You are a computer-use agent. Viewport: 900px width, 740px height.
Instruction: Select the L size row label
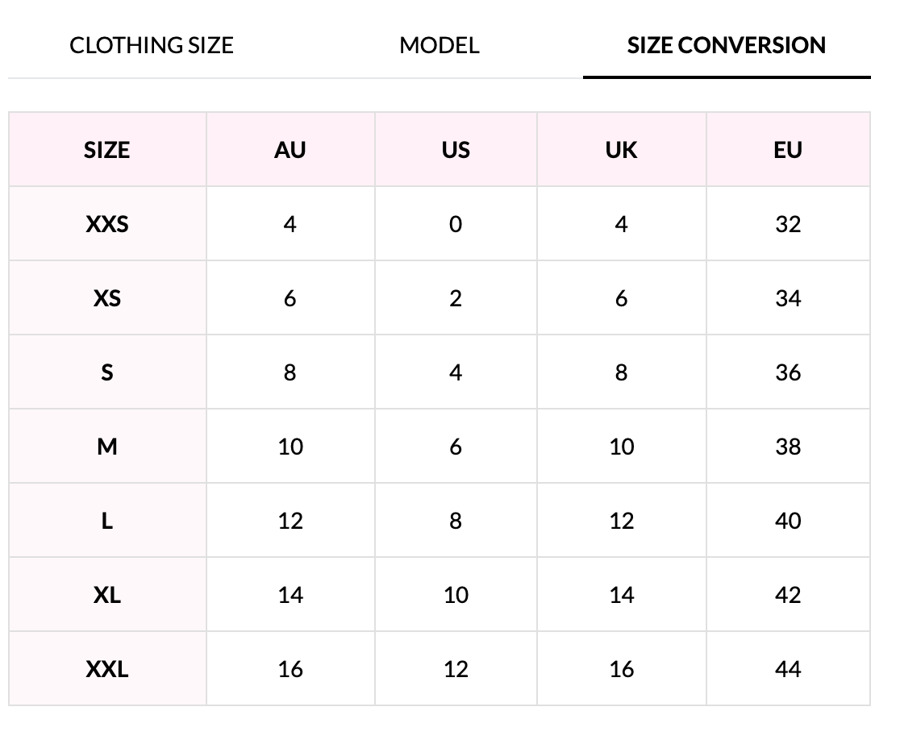[107, 520]
